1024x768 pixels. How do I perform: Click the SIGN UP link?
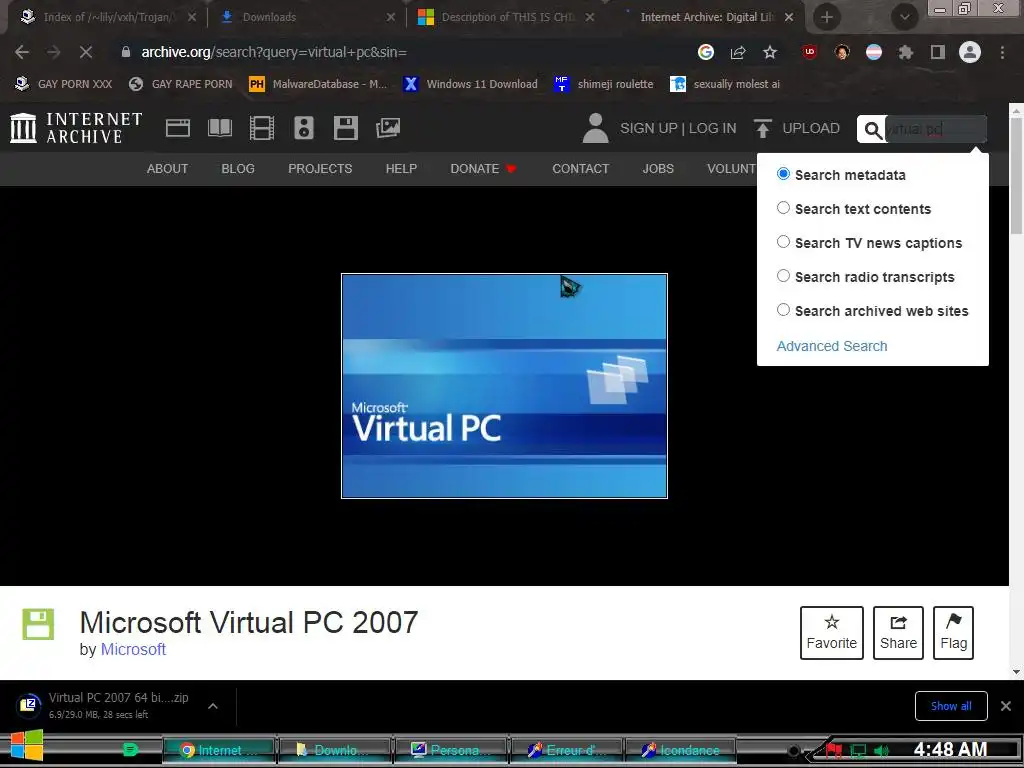(648, 128)
